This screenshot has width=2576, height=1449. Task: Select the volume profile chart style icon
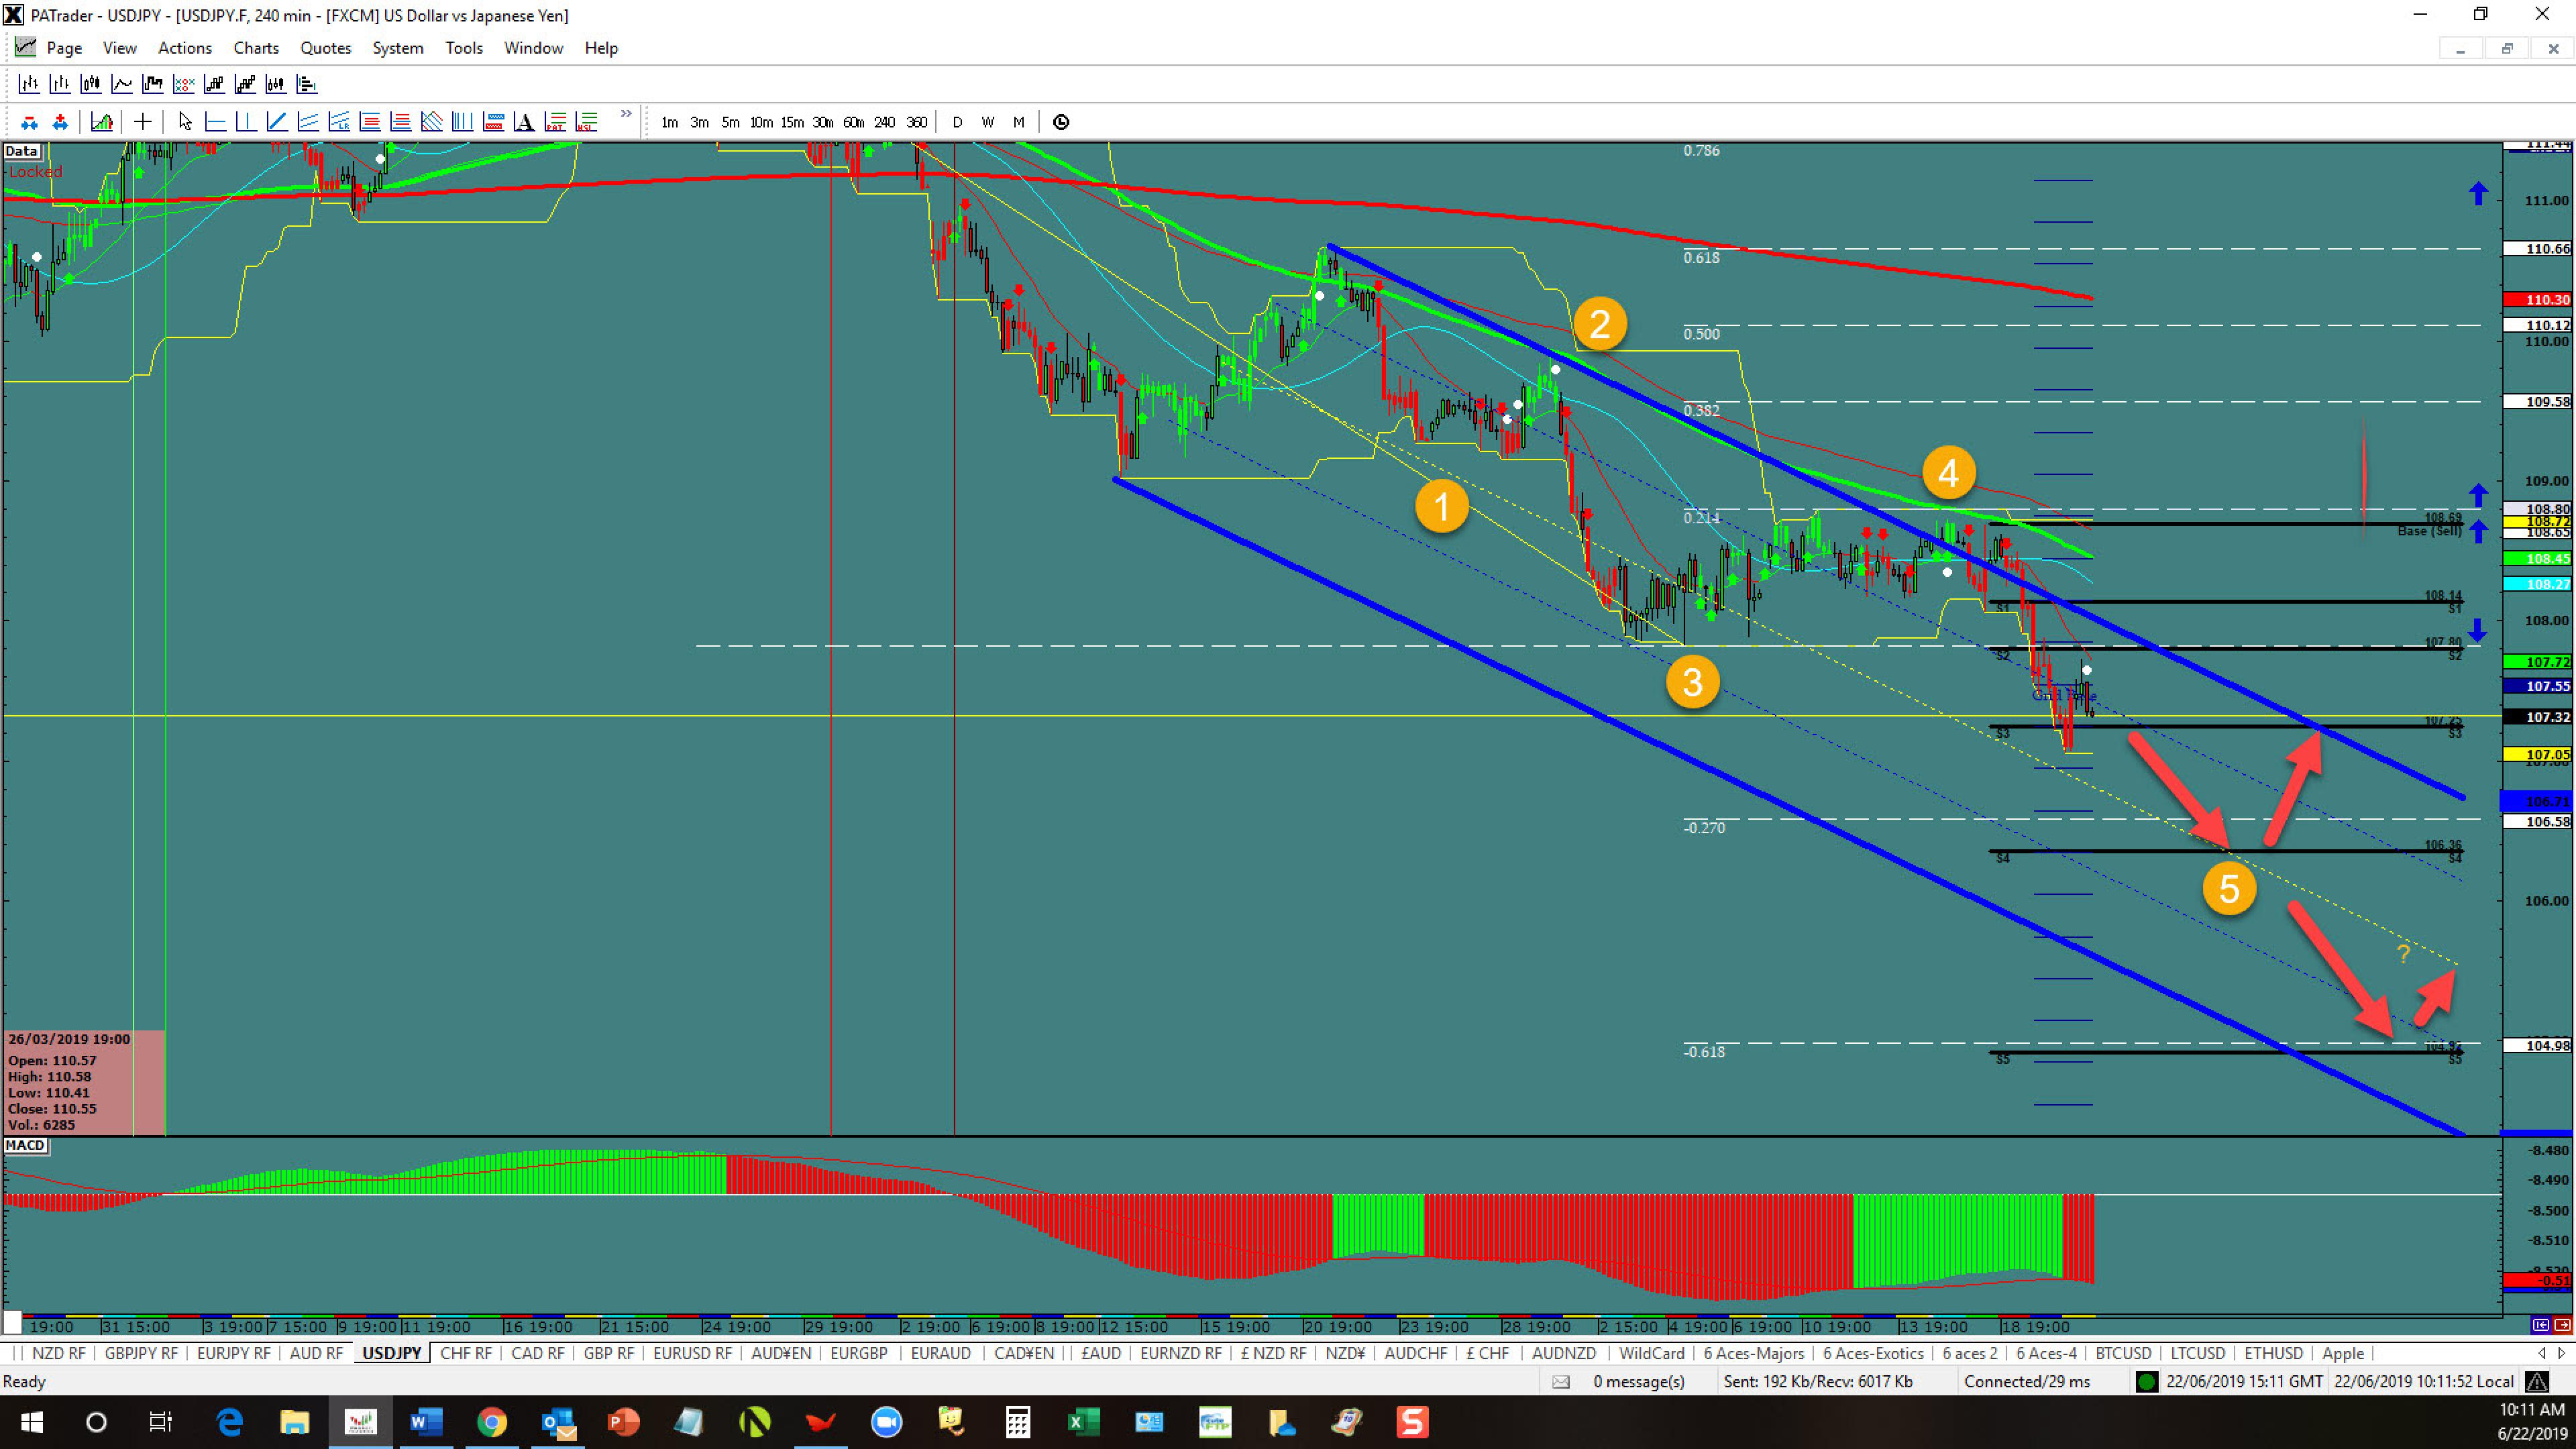coord(307,84)
